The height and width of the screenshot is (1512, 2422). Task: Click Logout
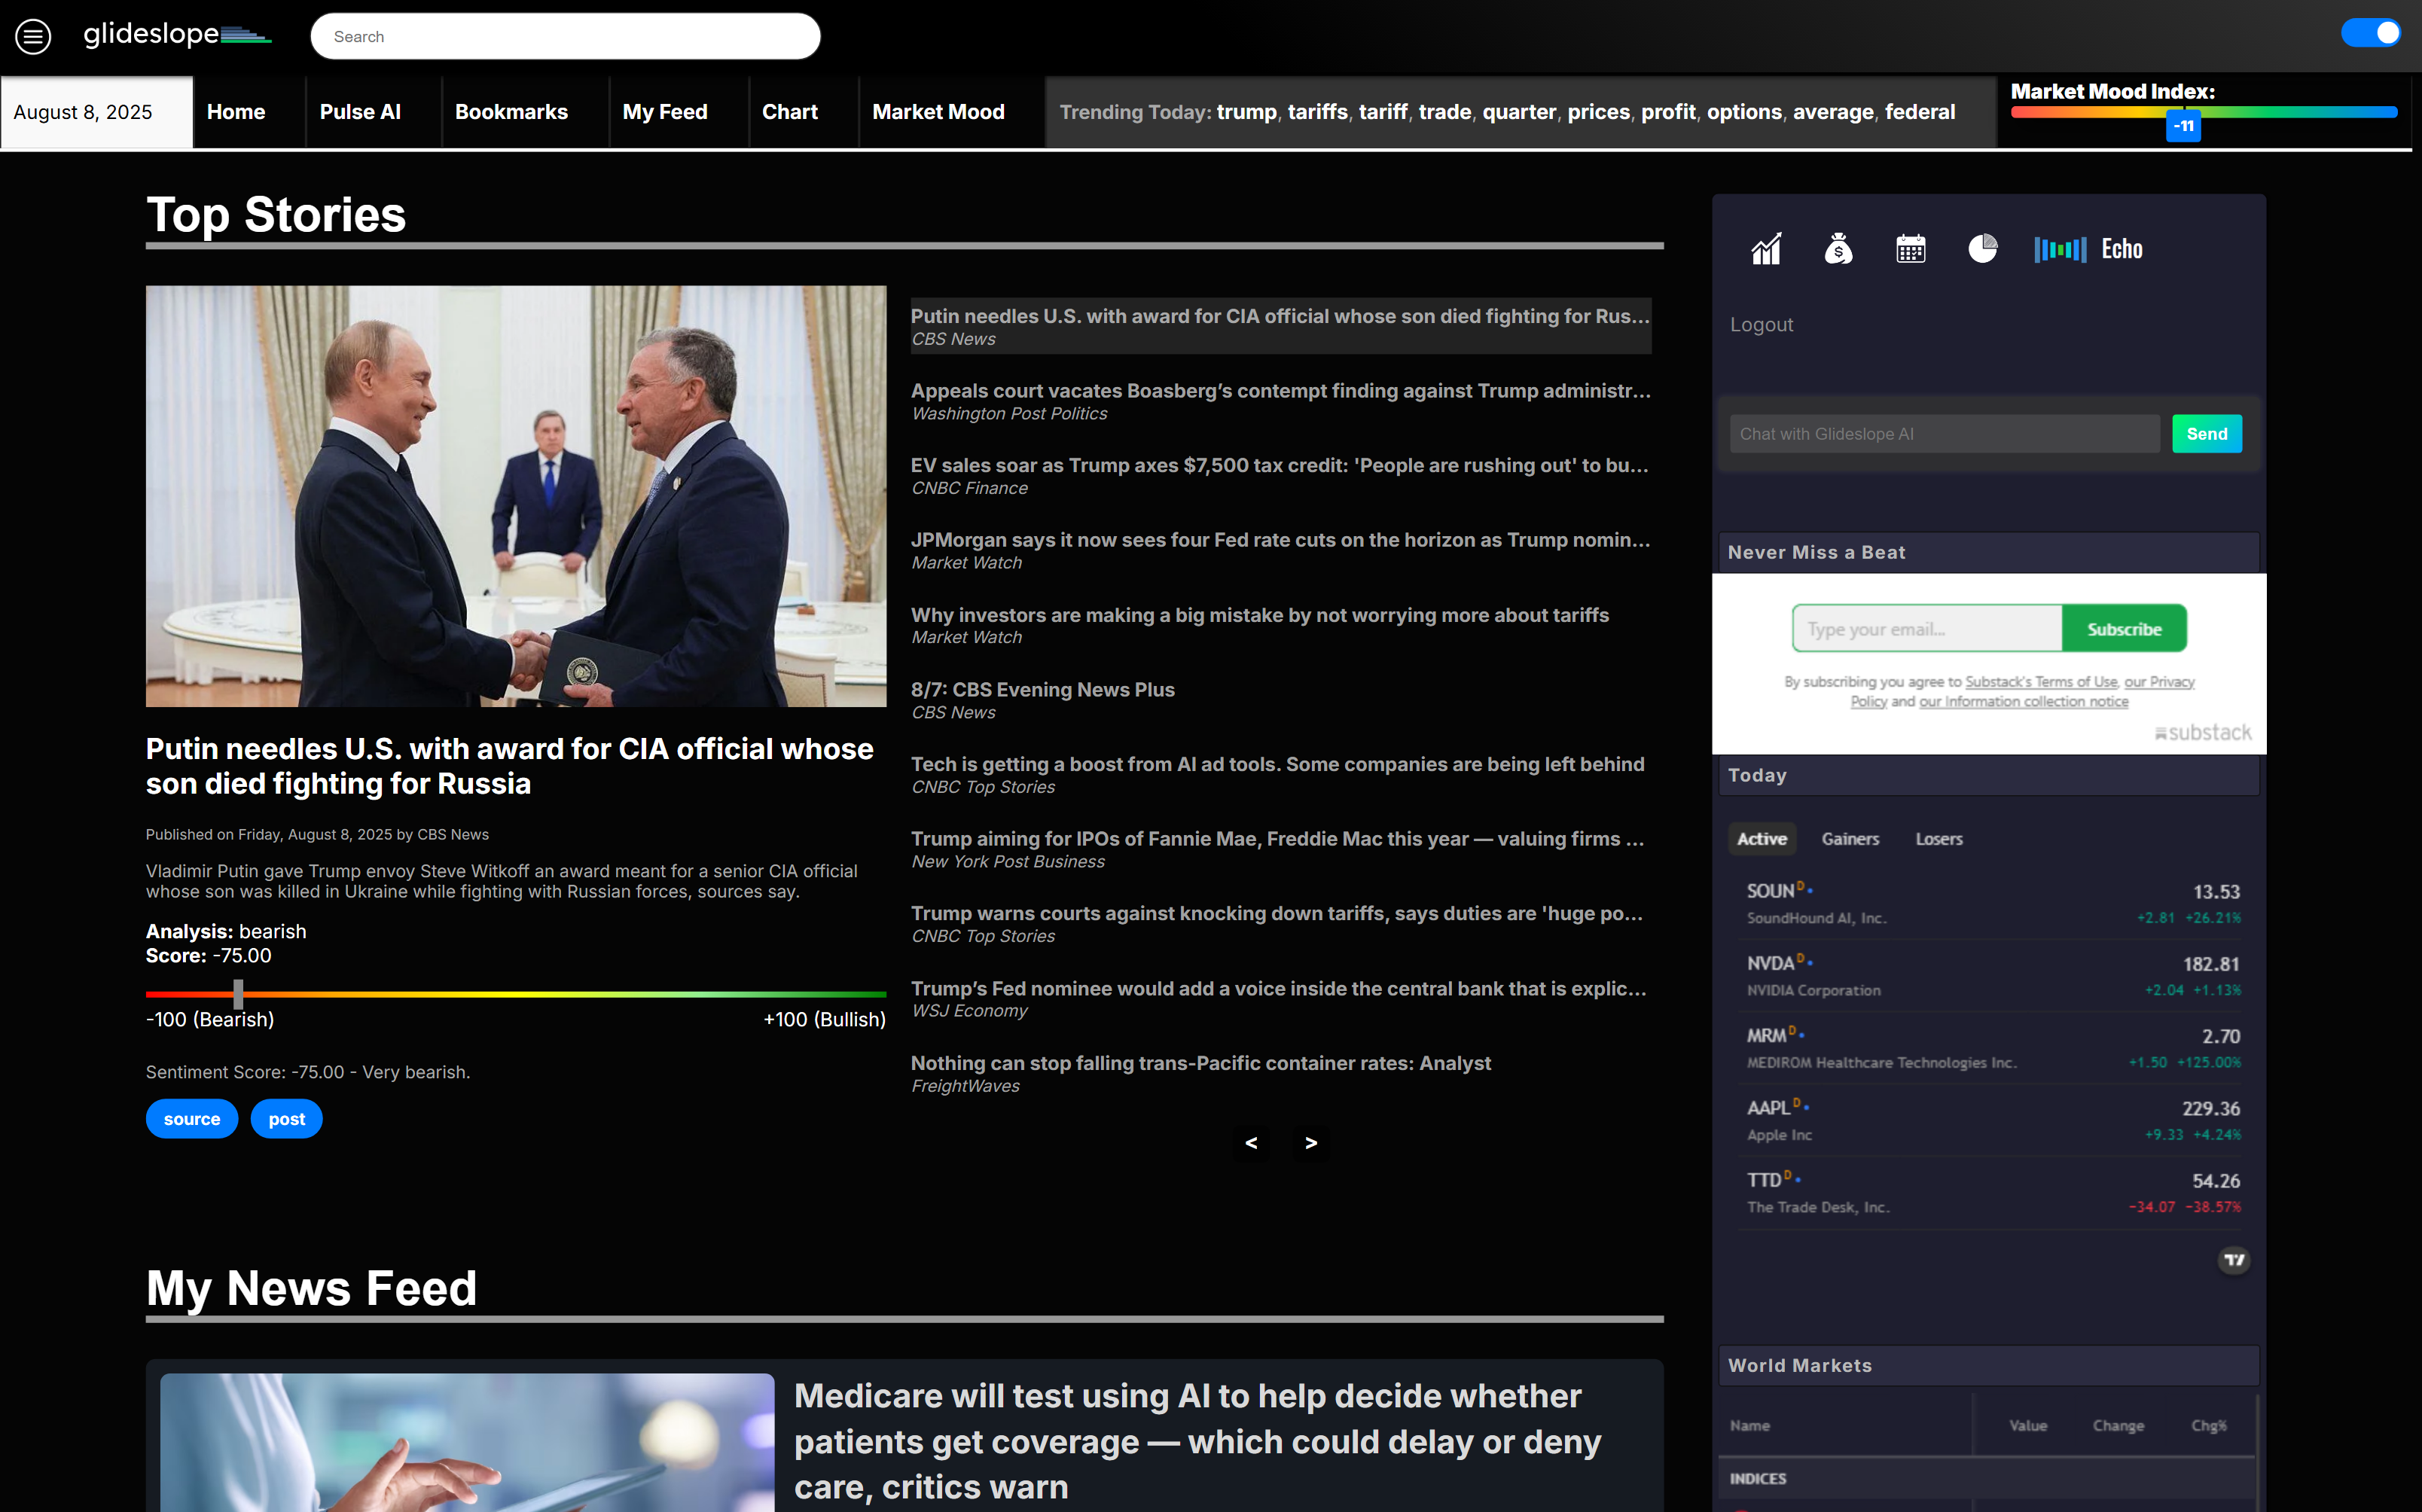pos(1761,325)
